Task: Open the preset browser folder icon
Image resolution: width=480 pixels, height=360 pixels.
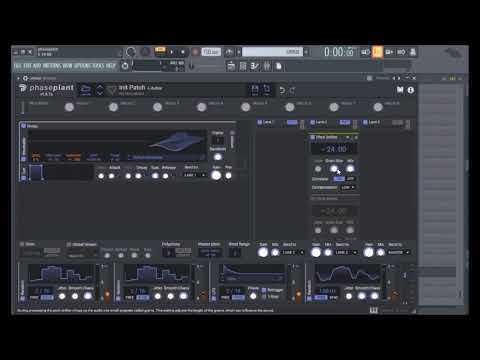Action: click(86, 90)
